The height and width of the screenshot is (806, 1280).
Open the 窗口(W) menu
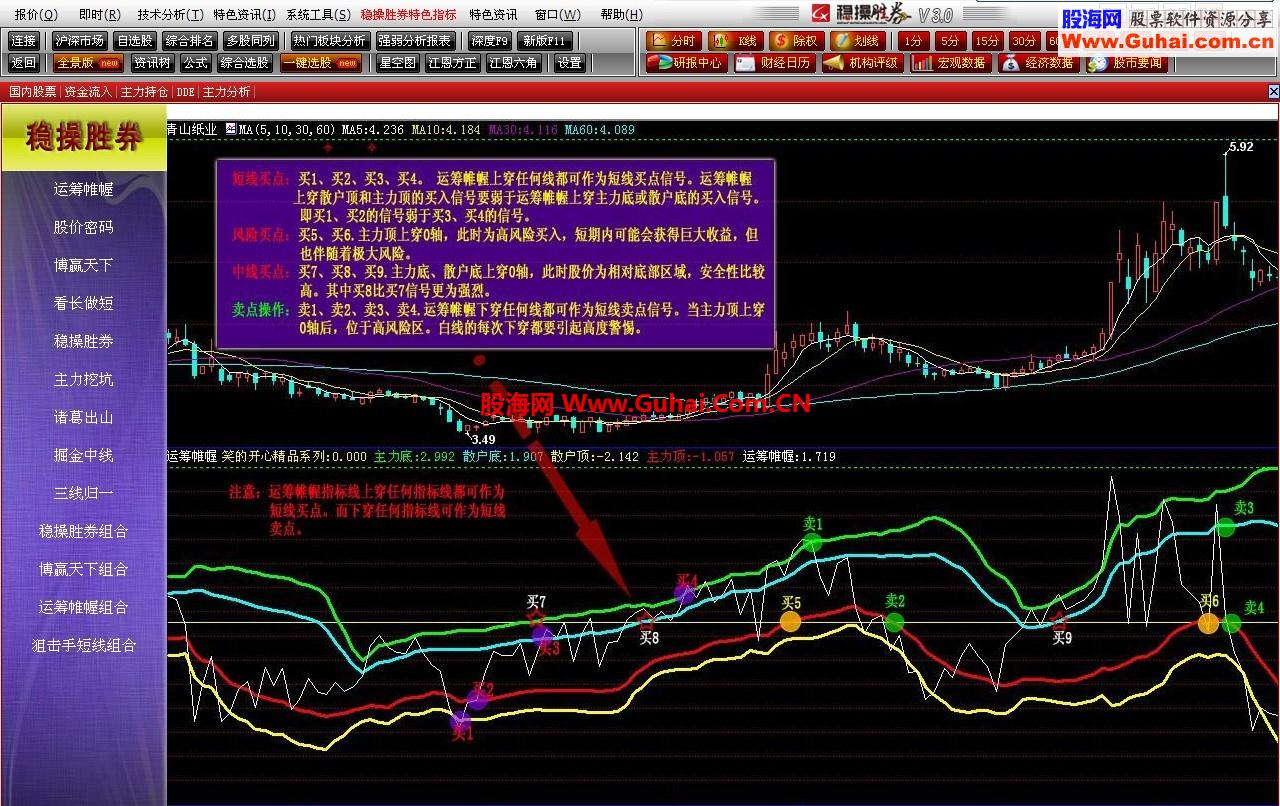click(x=557, y=15)
